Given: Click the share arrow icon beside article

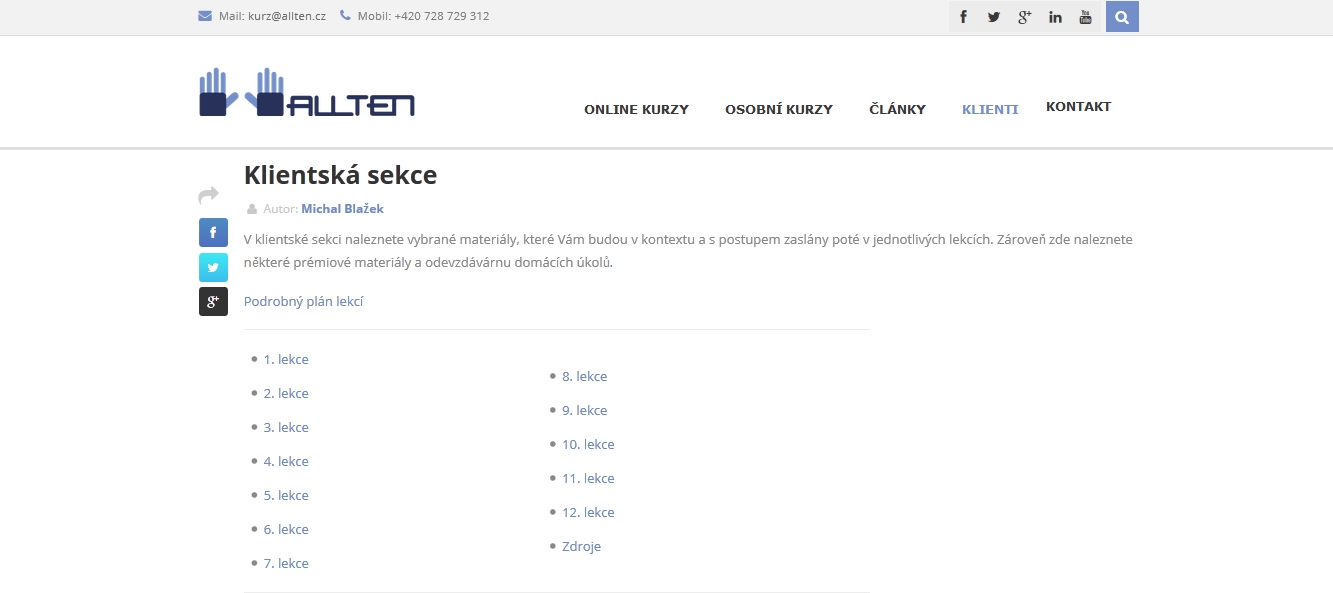Looking at the screenshot, I should (x=208, y=195).
